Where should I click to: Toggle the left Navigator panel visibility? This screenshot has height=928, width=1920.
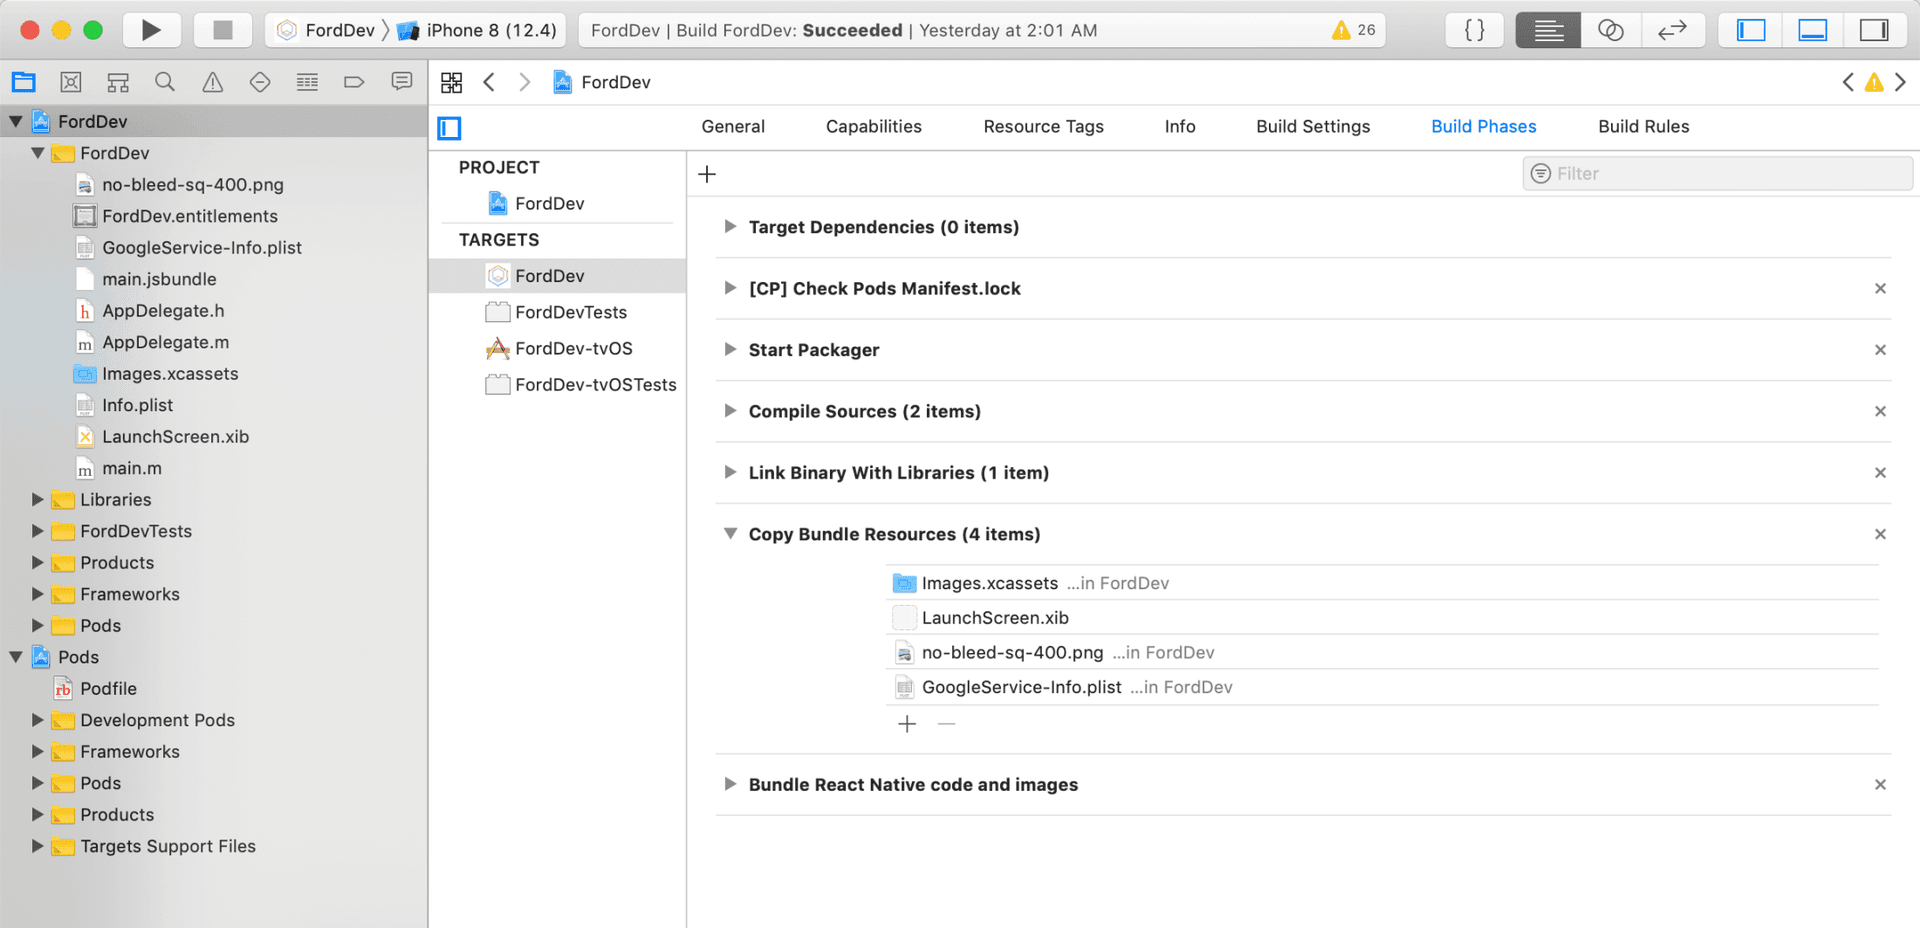1750,30
